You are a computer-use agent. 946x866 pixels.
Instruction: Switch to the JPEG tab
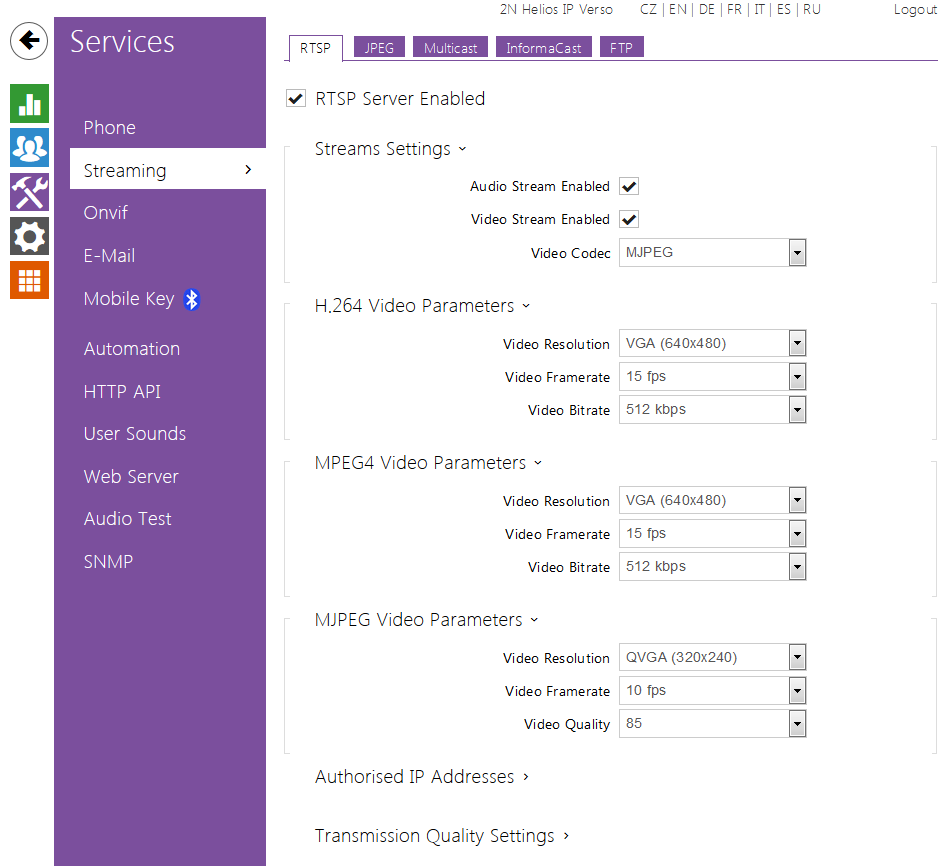pyautogui.click(x=379, y=48)
